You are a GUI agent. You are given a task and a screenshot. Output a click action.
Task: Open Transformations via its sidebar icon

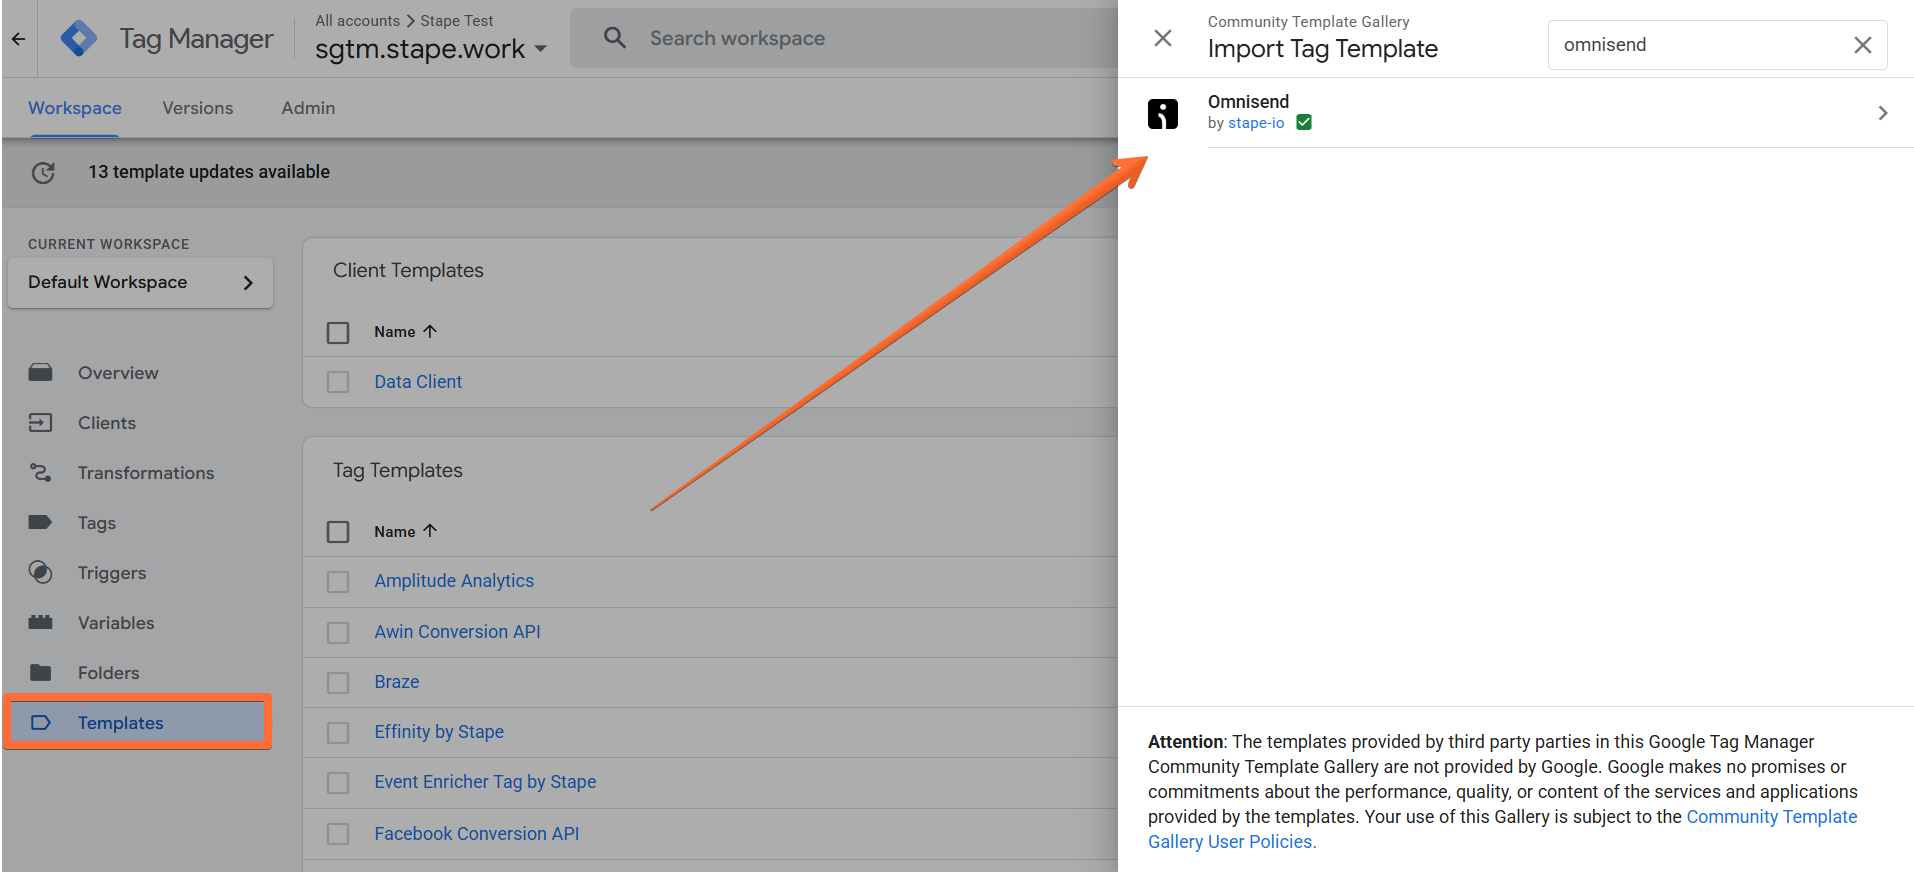[x=40, y=473]
